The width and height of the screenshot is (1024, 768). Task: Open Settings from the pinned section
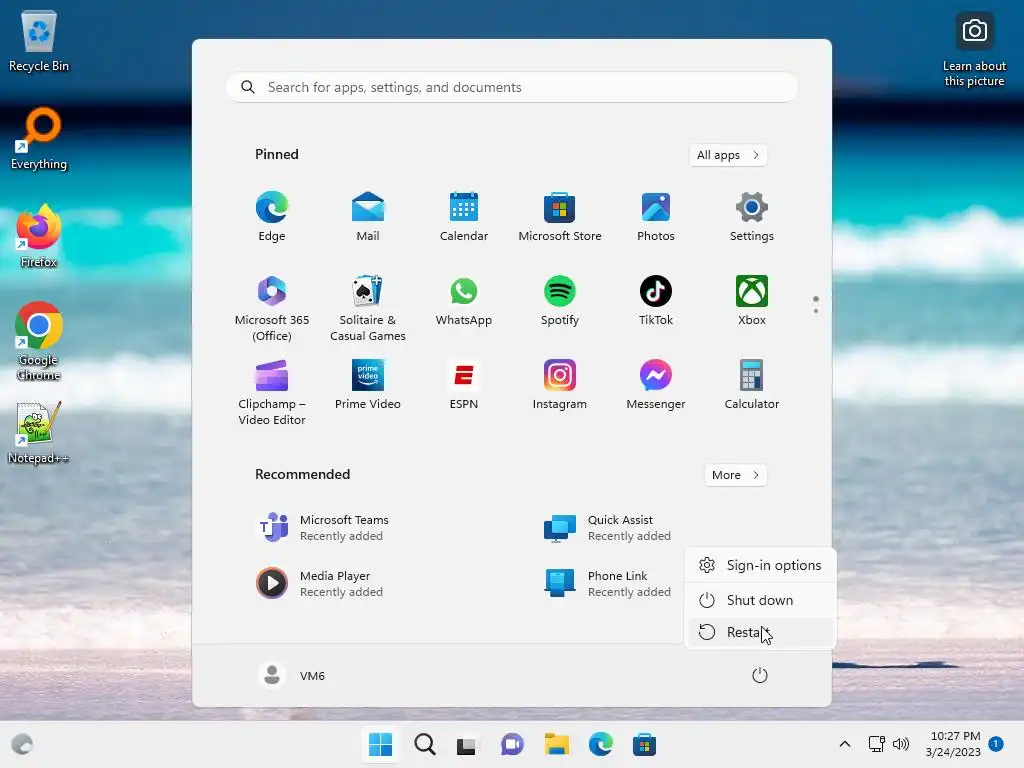pyautogui.click(x=752, y=217)
